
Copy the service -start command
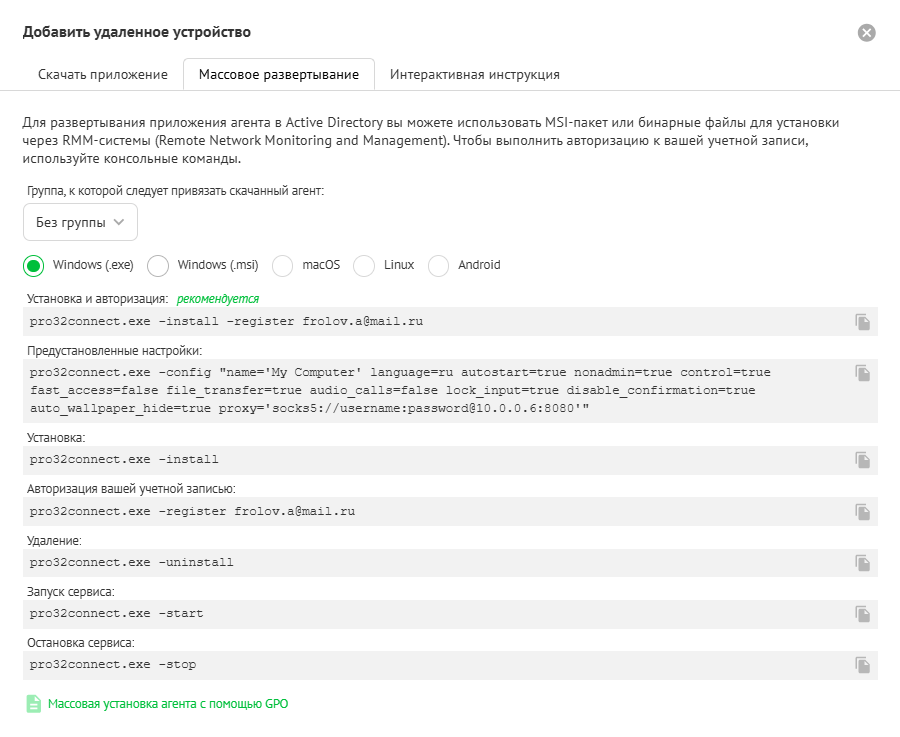pyautogui.click(x=862, y=614)
